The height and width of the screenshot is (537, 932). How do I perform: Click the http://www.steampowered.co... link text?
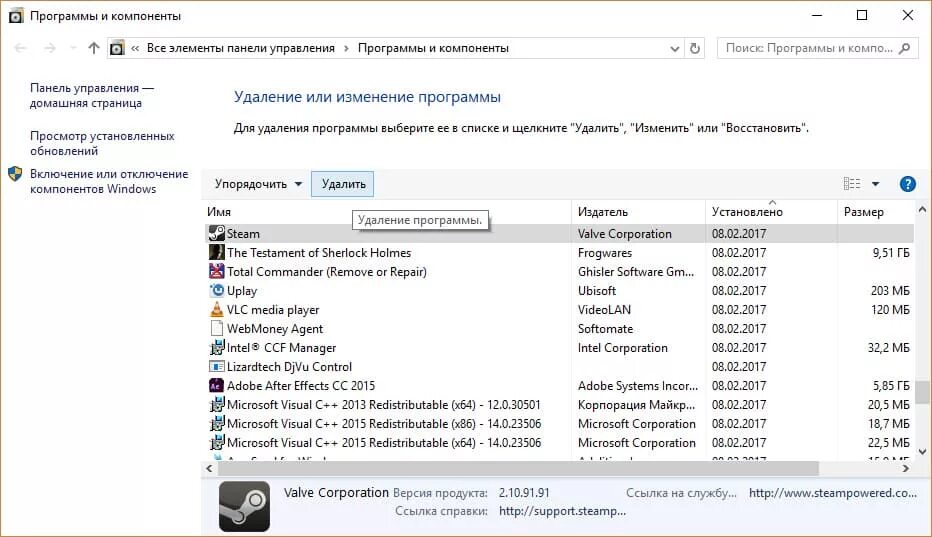(833, 493)
